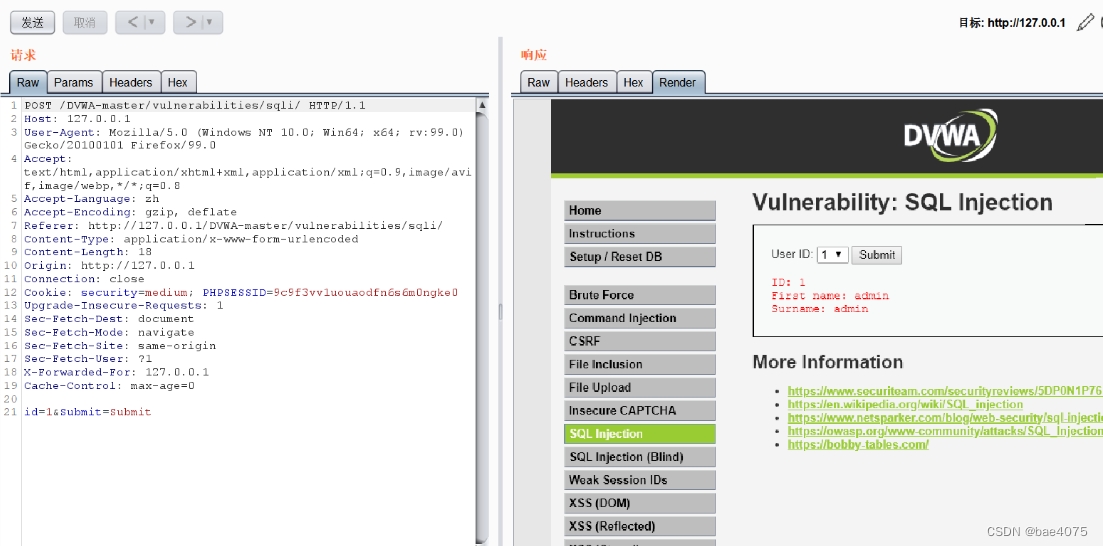1103x546 pixels.
Task: Select the response Render tab
Action: tap(678, 82)
